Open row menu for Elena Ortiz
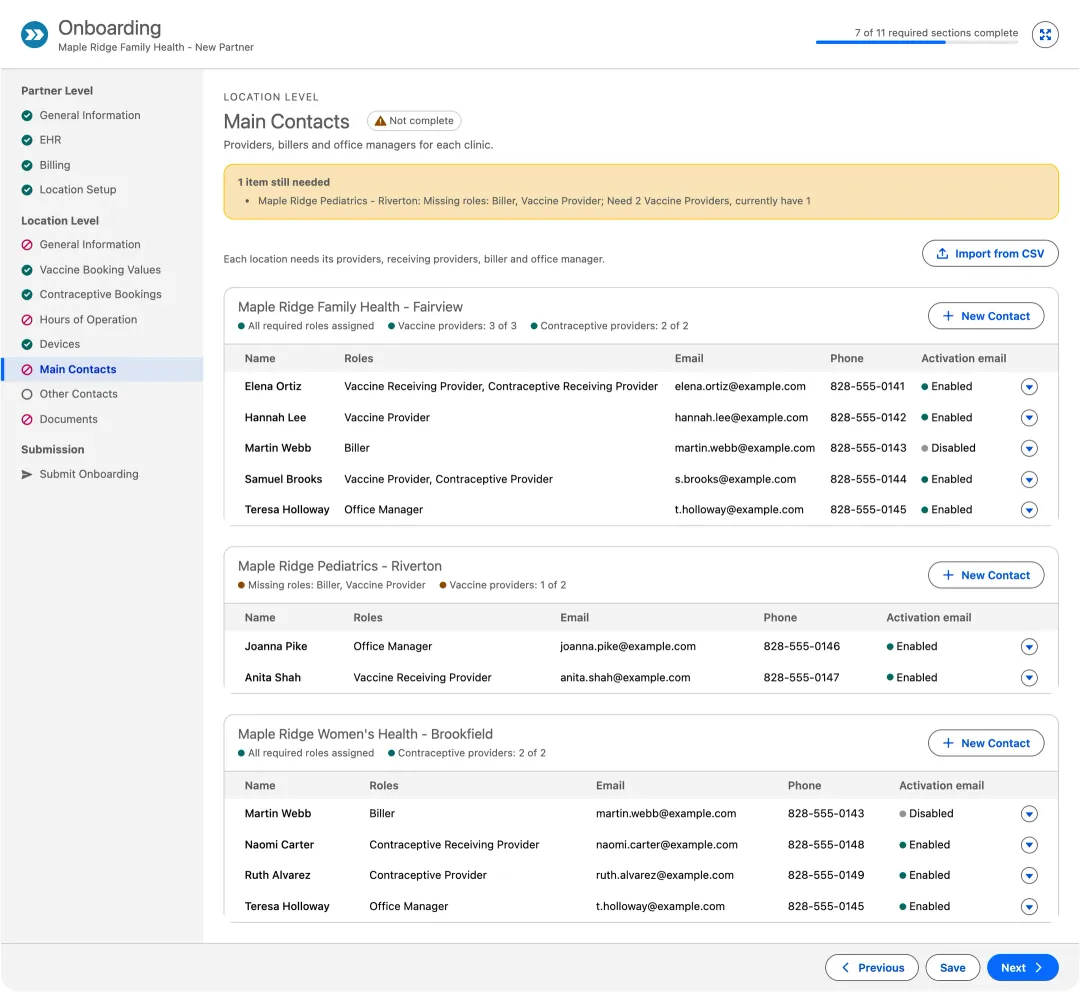The image size is (1080, 992). [1029, 387]
